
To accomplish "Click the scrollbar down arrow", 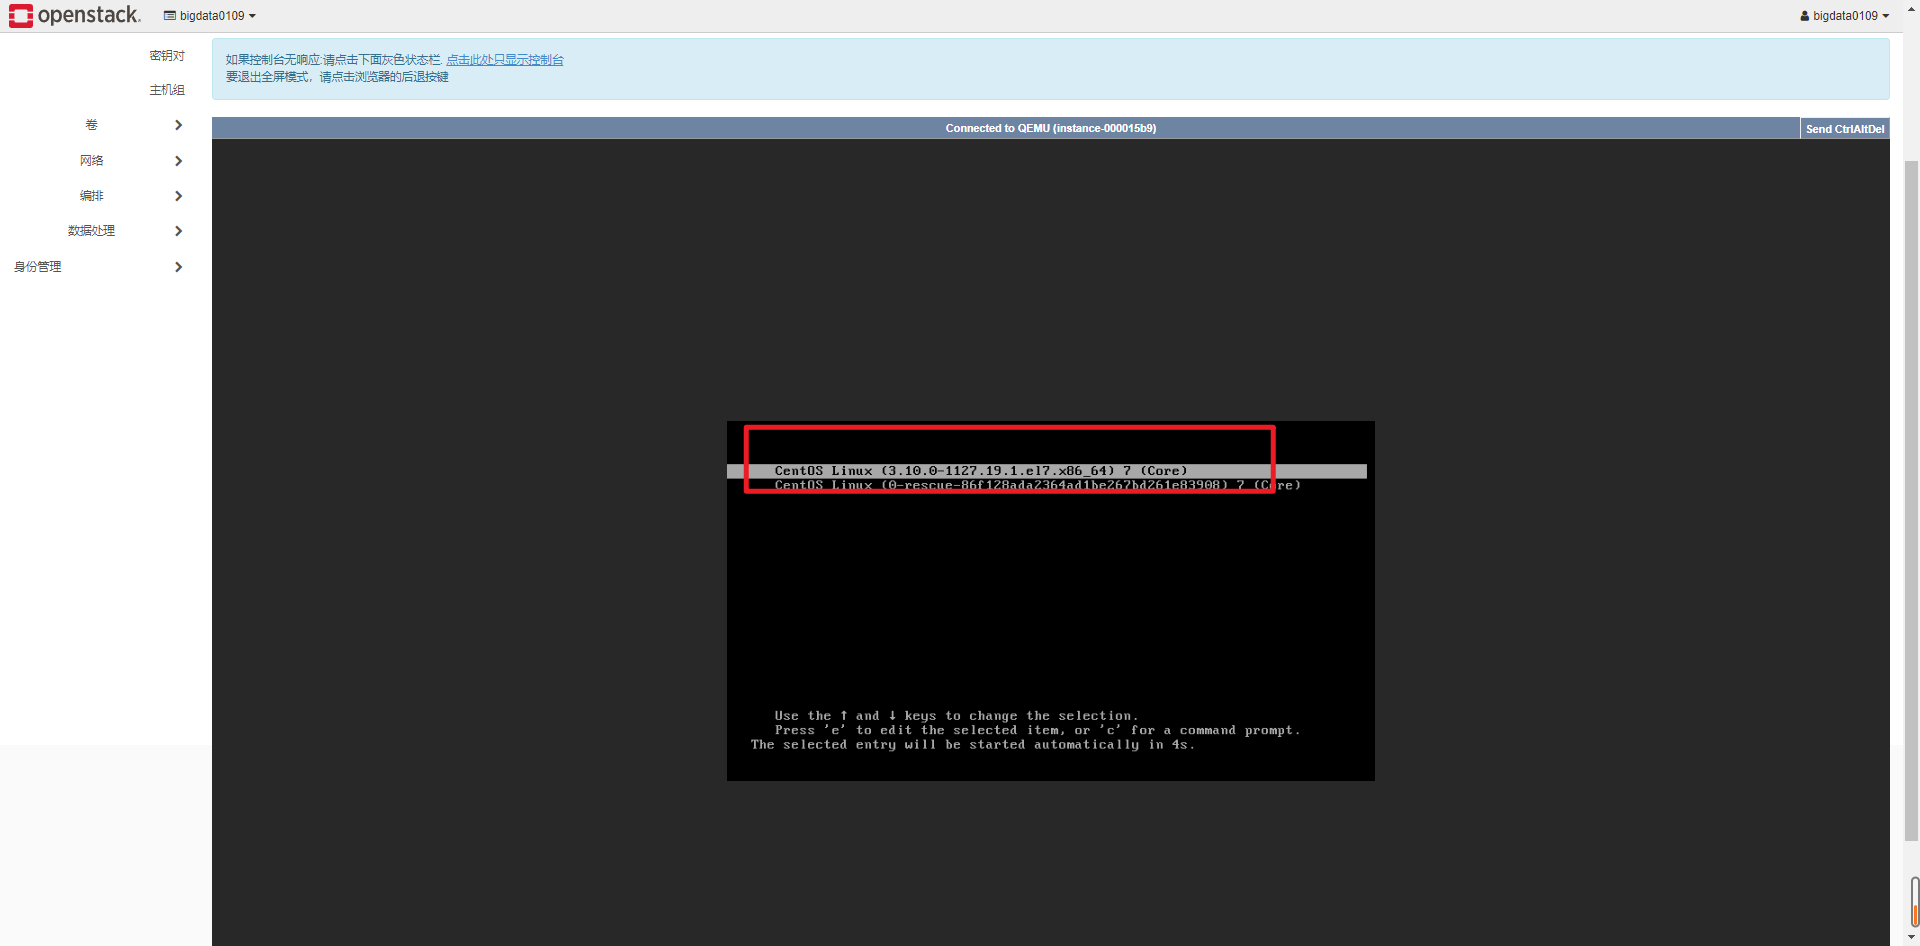I will tap(1911, 938).
